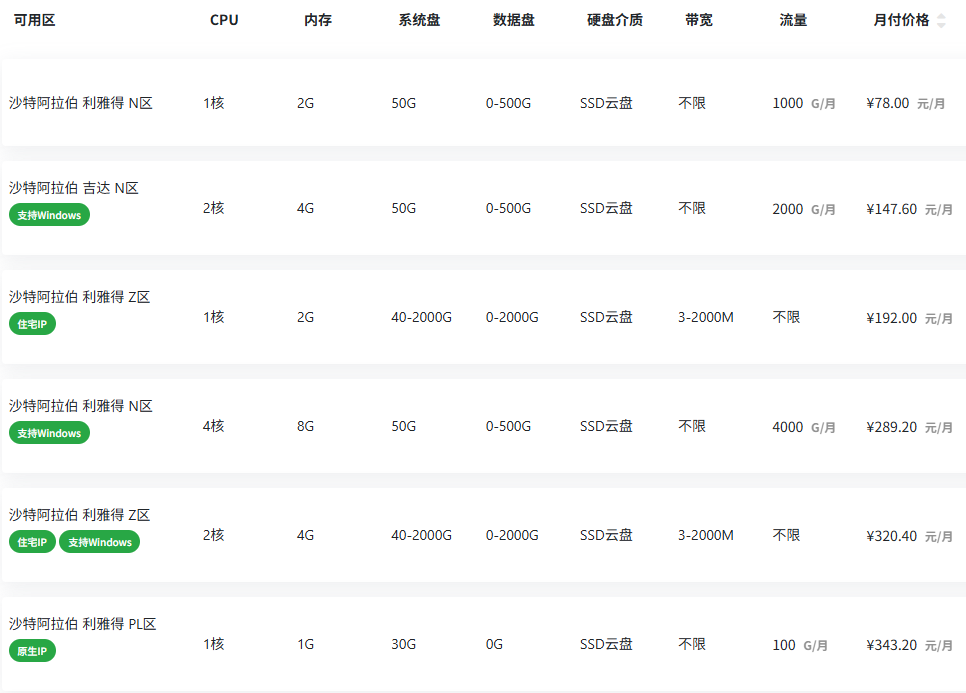Click 住宅IP badge in the ¥192.00 row

(32, 324)
